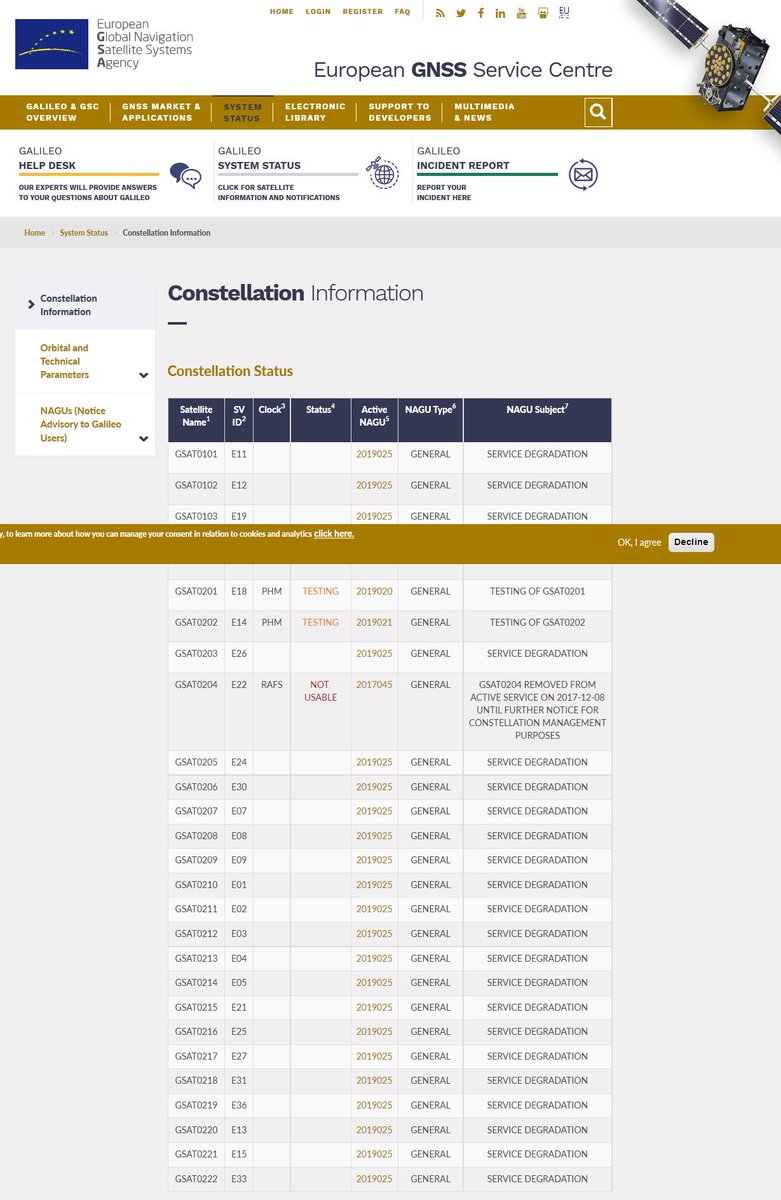781x1200 pixels.
Task: Open GNSS Market & Applications menu
Action: (161, 112)
